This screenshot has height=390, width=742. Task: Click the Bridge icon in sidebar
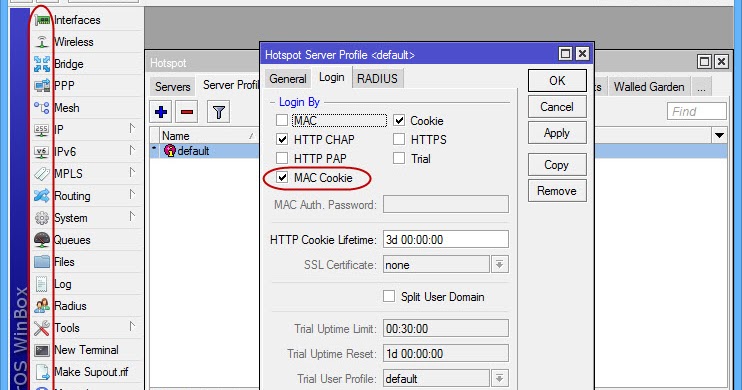coord(42,64)
